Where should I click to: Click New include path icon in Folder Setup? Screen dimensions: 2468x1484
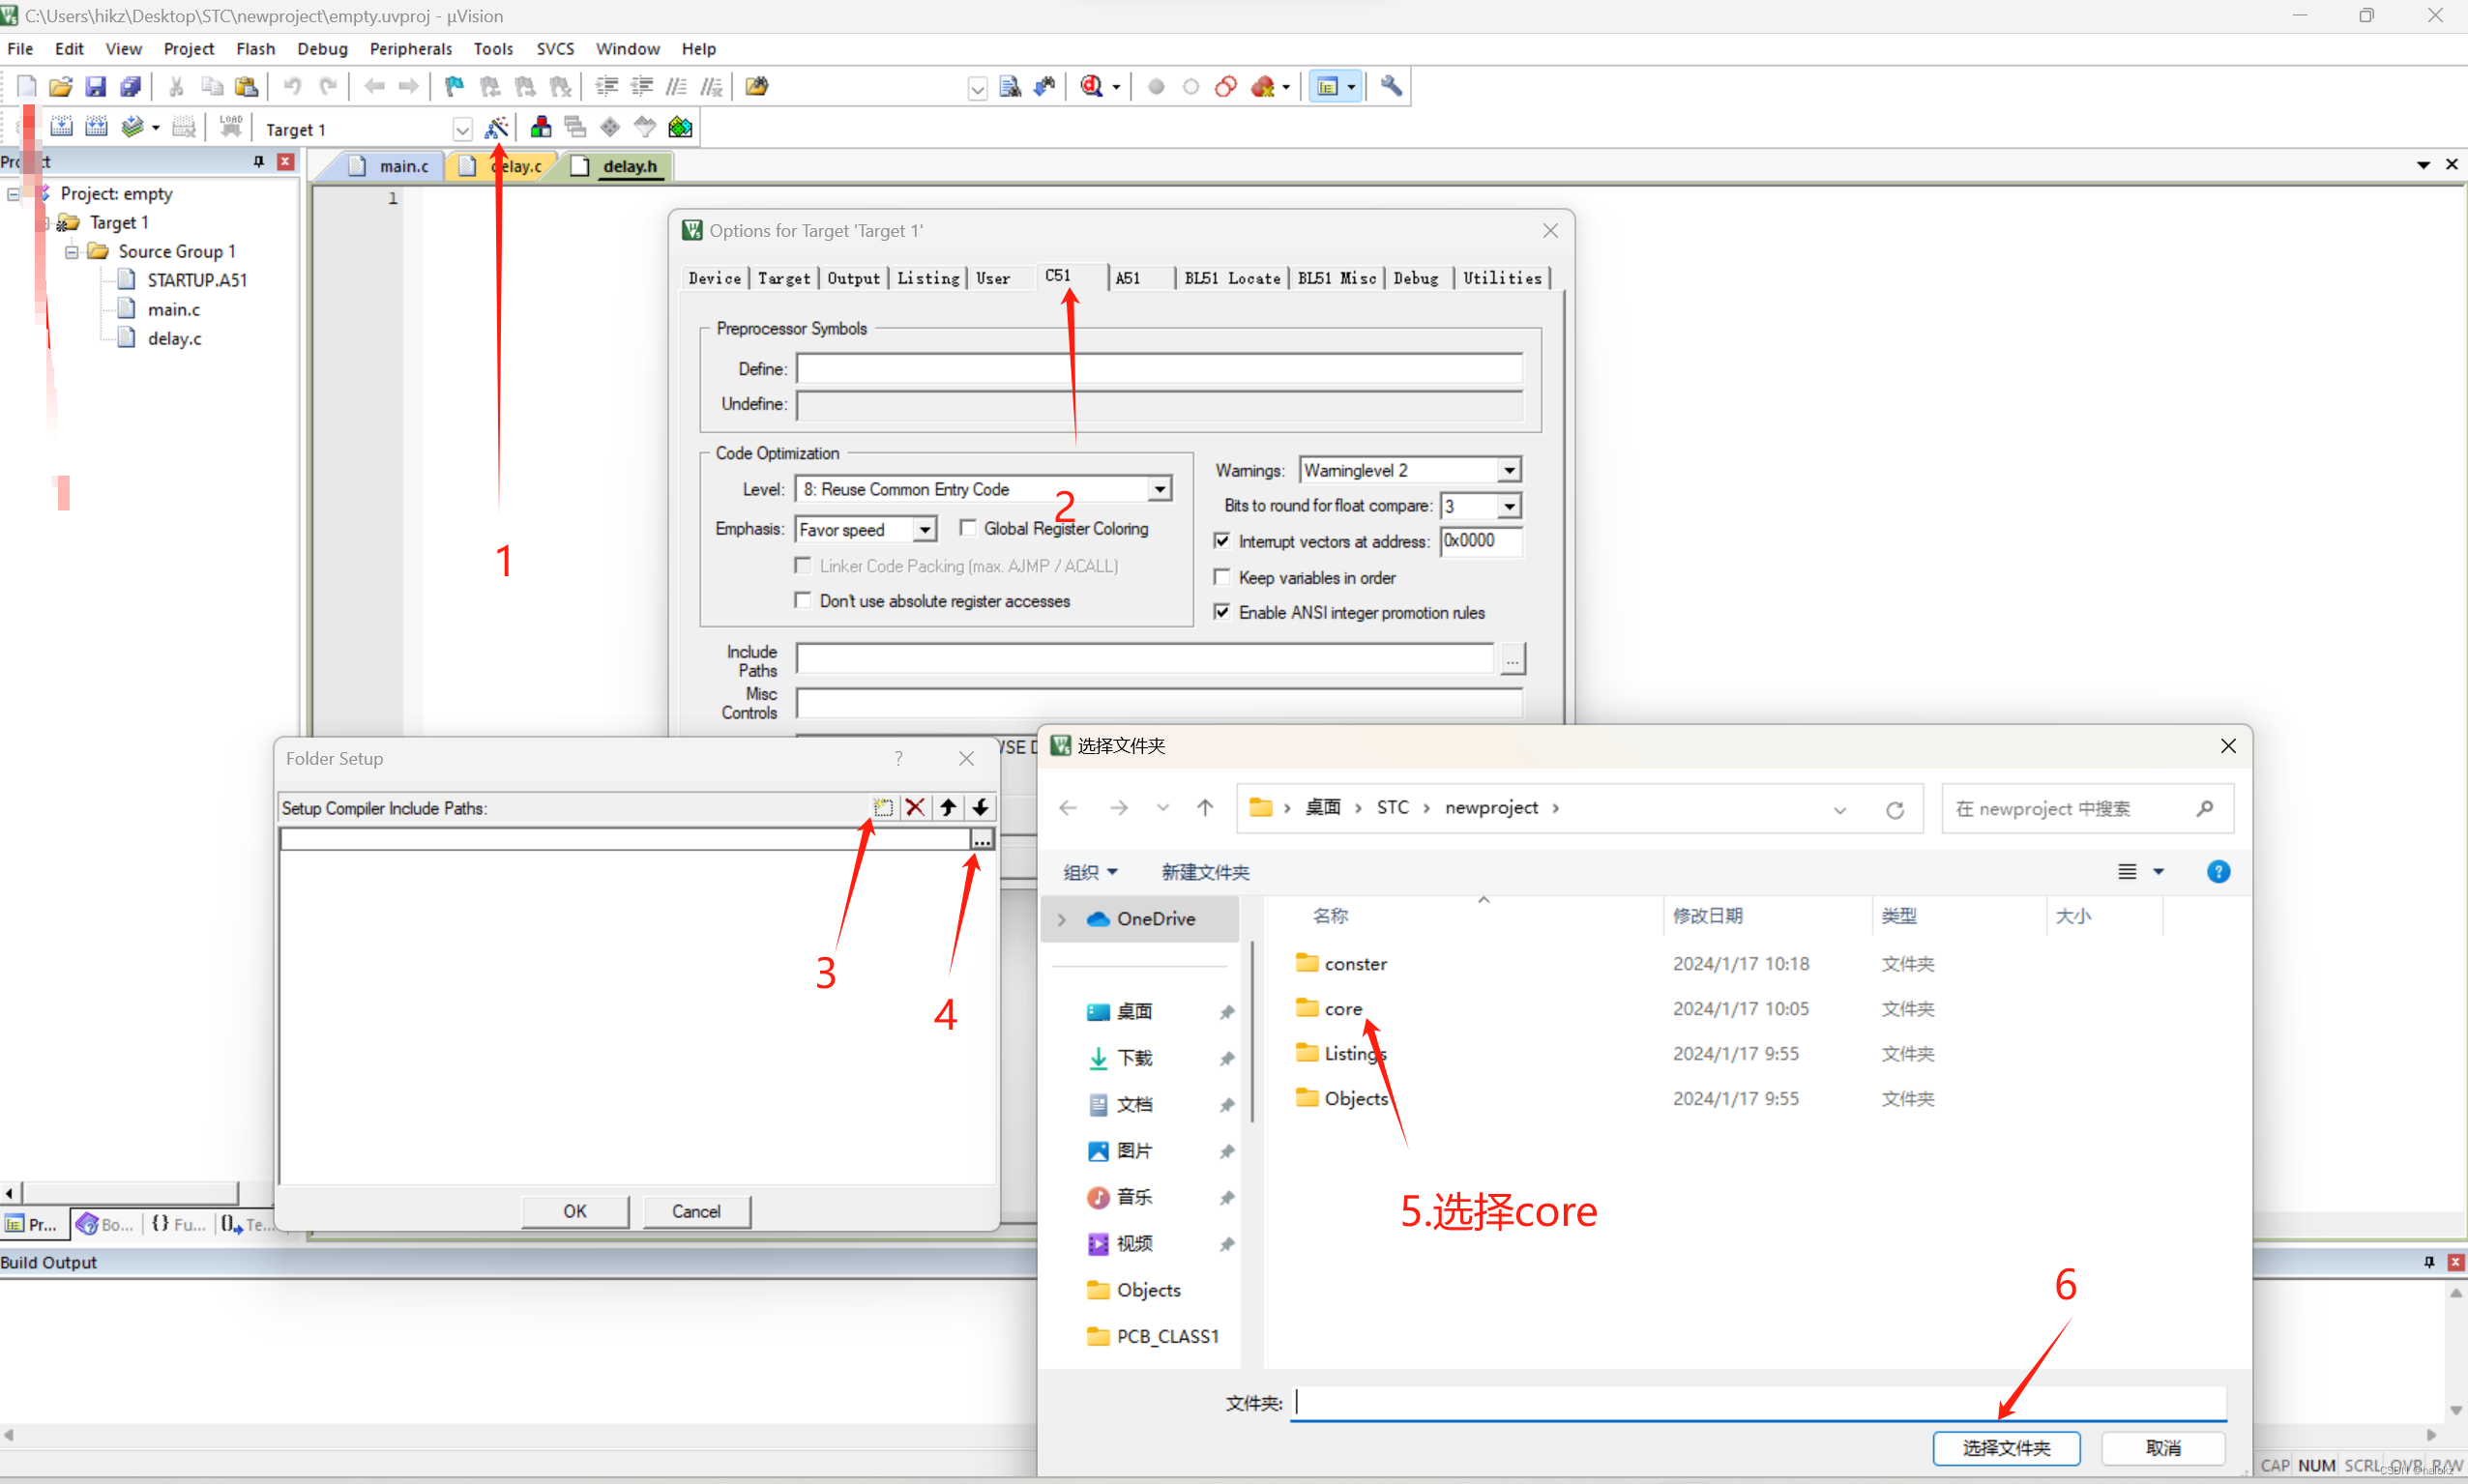click(883, 807)
